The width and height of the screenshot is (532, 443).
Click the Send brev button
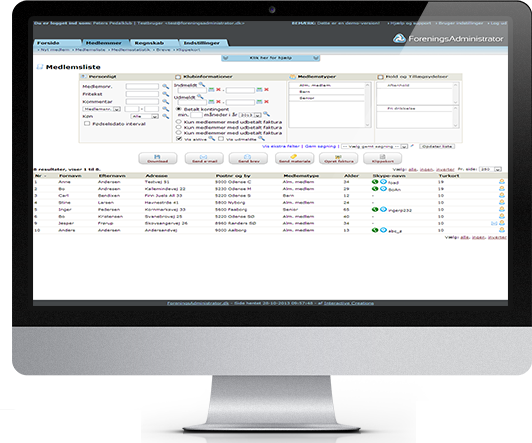[x=248, y=158]
